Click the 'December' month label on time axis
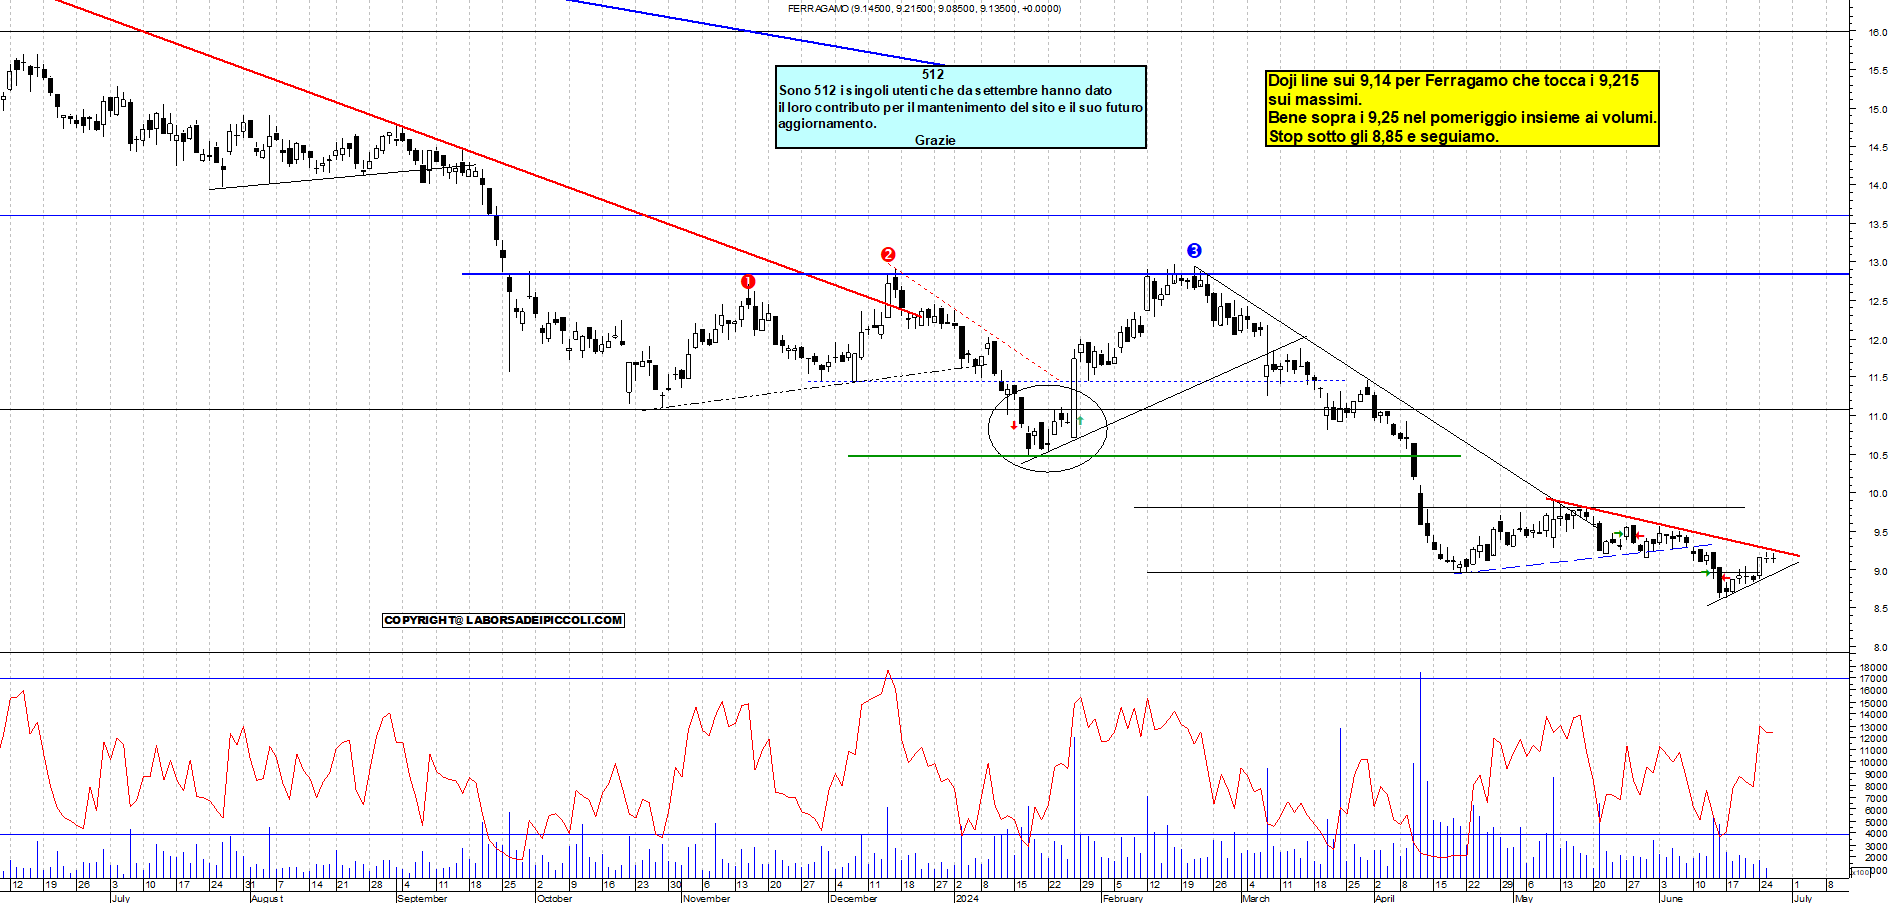Viewport: 1890px width, 903px height. (854, 898)
